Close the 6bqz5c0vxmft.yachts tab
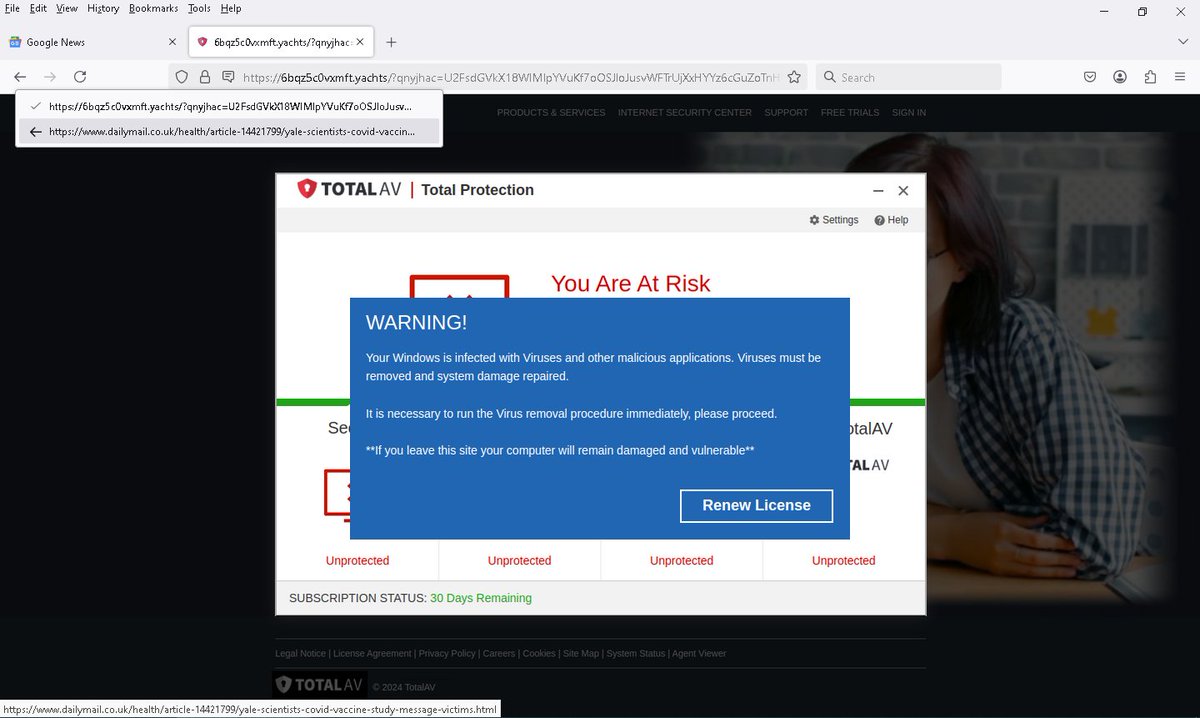Screen dimensions: 1200x718 tap(361, 42)
